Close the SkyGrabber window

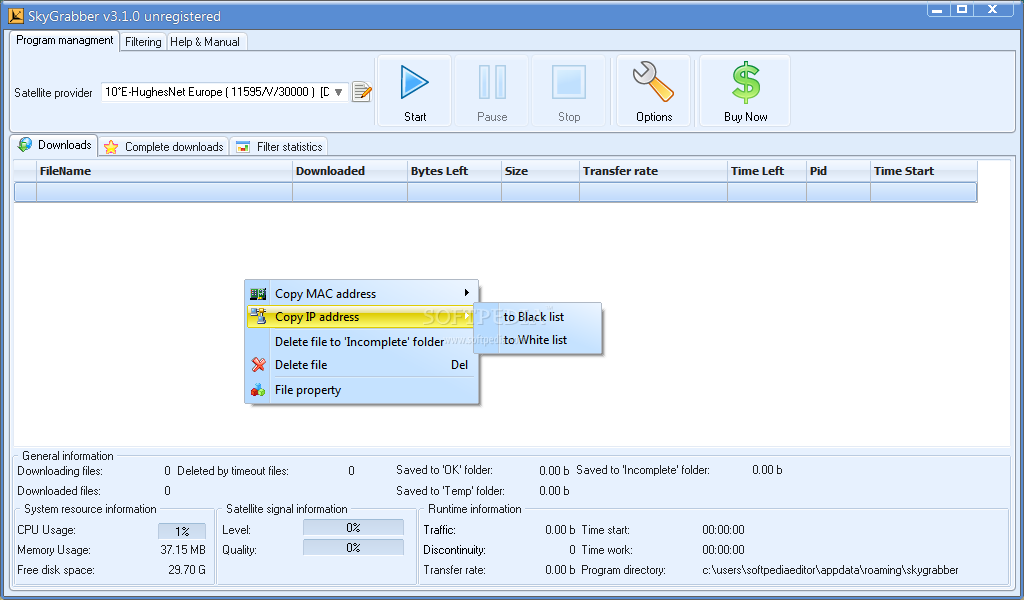[995, 9]
